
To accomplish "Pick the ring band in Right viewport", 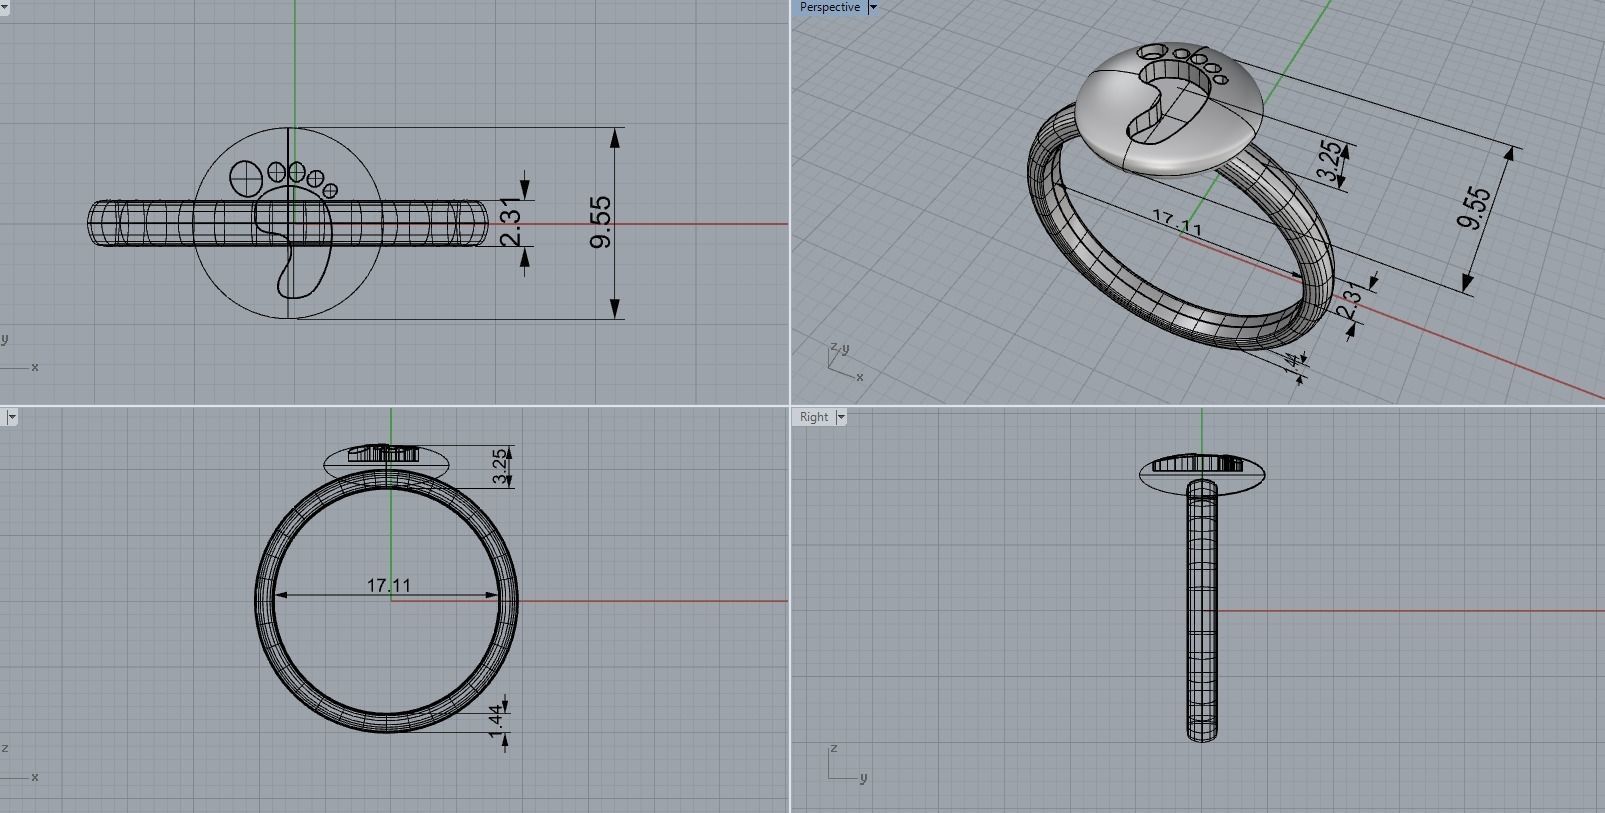I will (x=1202, y=610).
